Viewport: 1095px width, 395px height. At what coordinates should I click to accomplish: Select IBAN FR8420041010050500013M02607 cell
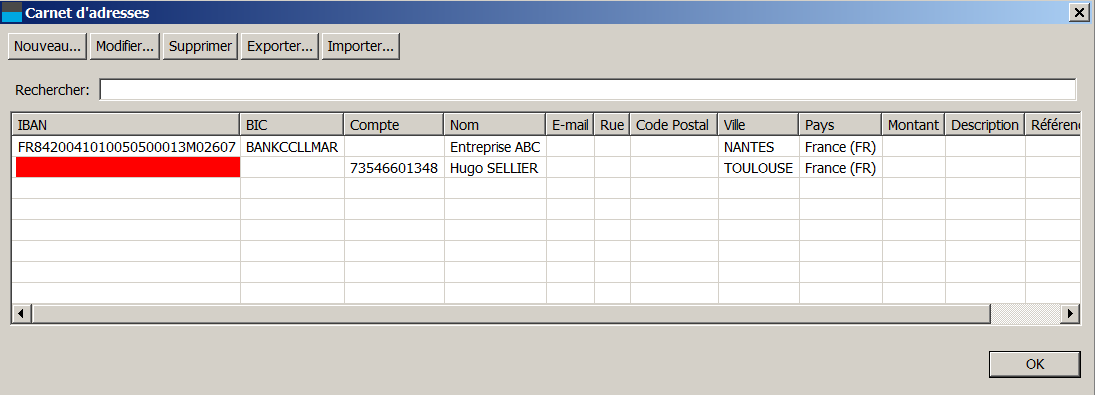point(126,147)
